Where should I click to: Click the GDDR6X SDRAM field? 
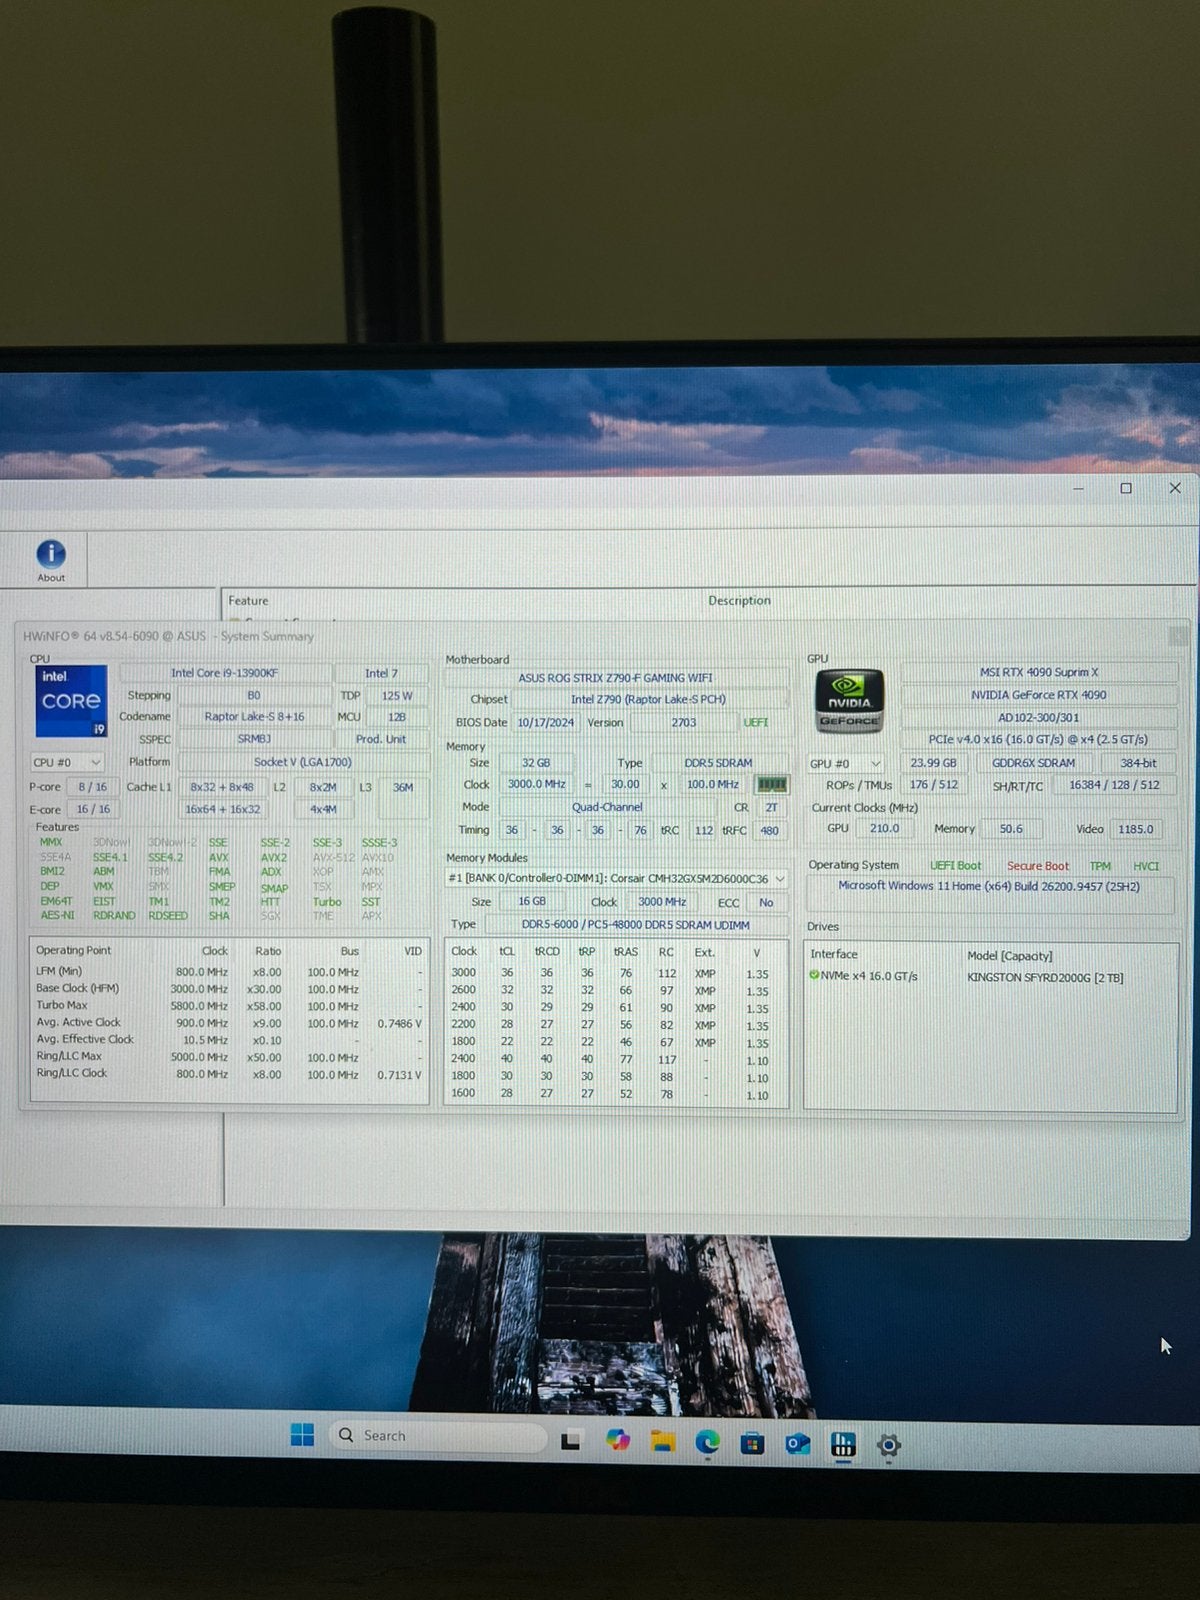(x=1034, y=763)
